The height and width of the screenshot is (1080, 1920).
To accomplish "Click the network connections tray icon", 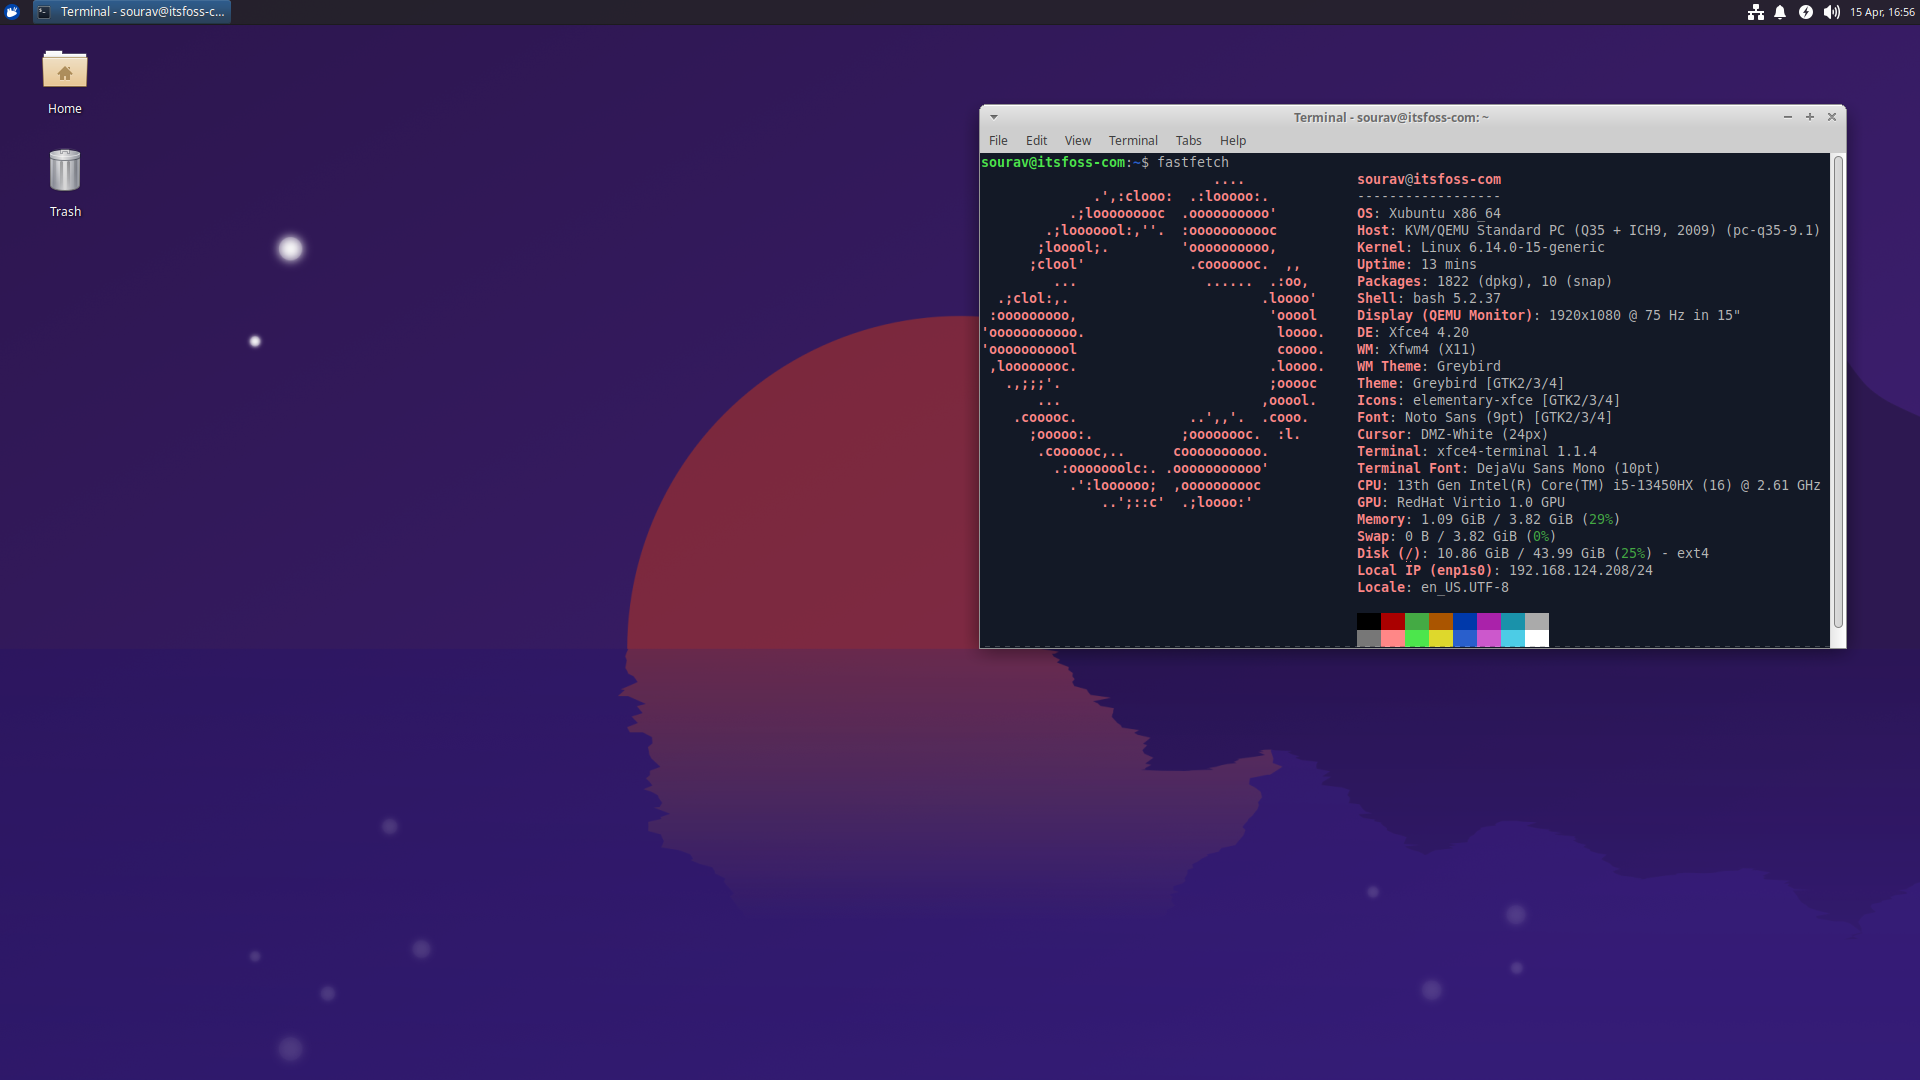I will click(1755, 12).
